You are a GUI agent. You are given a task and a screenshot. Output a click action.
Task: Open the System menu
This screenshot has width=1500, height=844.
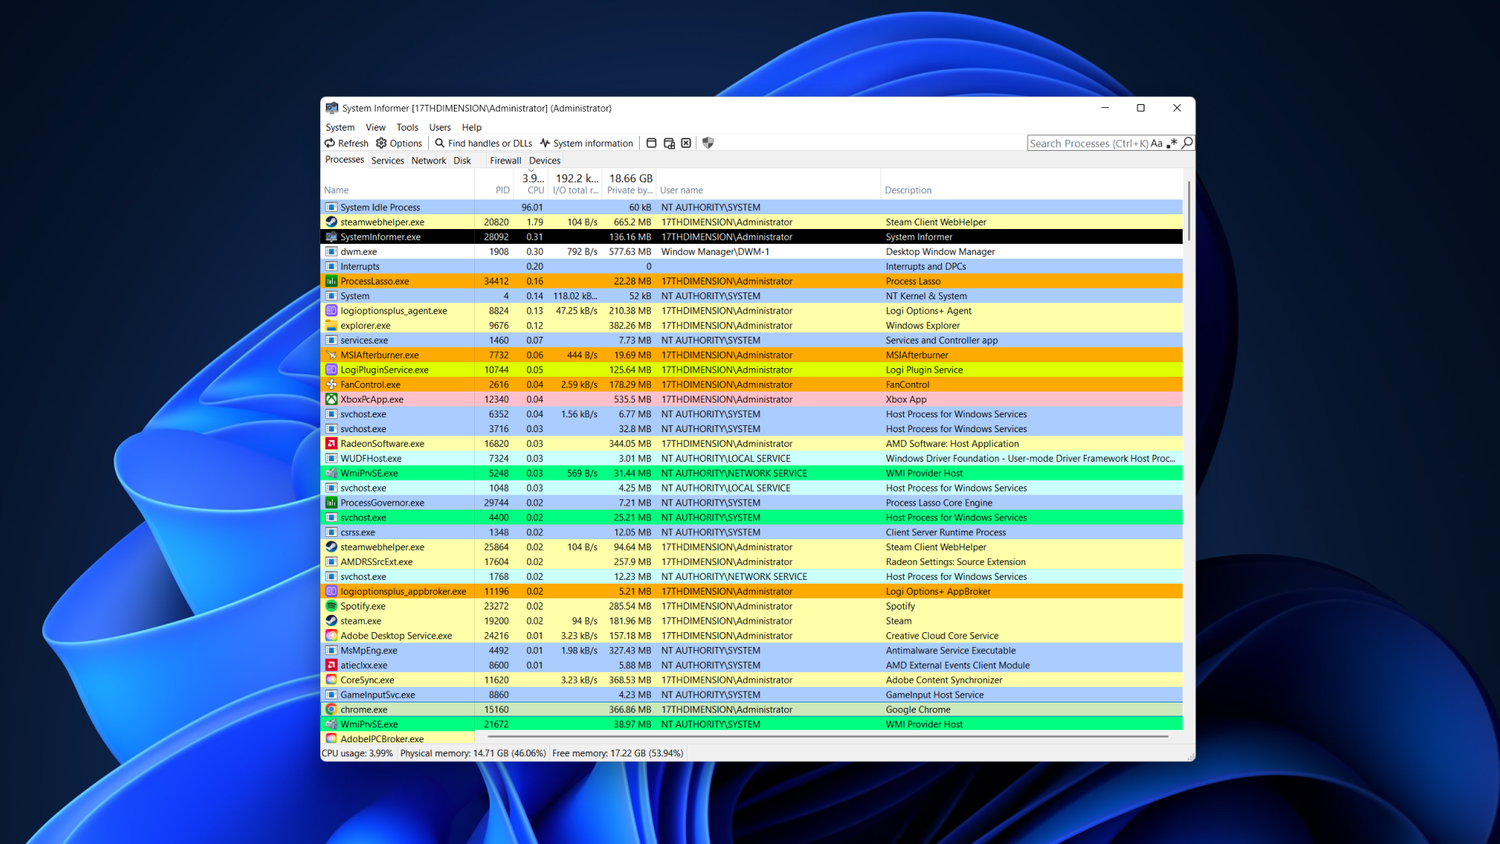tap(340, 127)
